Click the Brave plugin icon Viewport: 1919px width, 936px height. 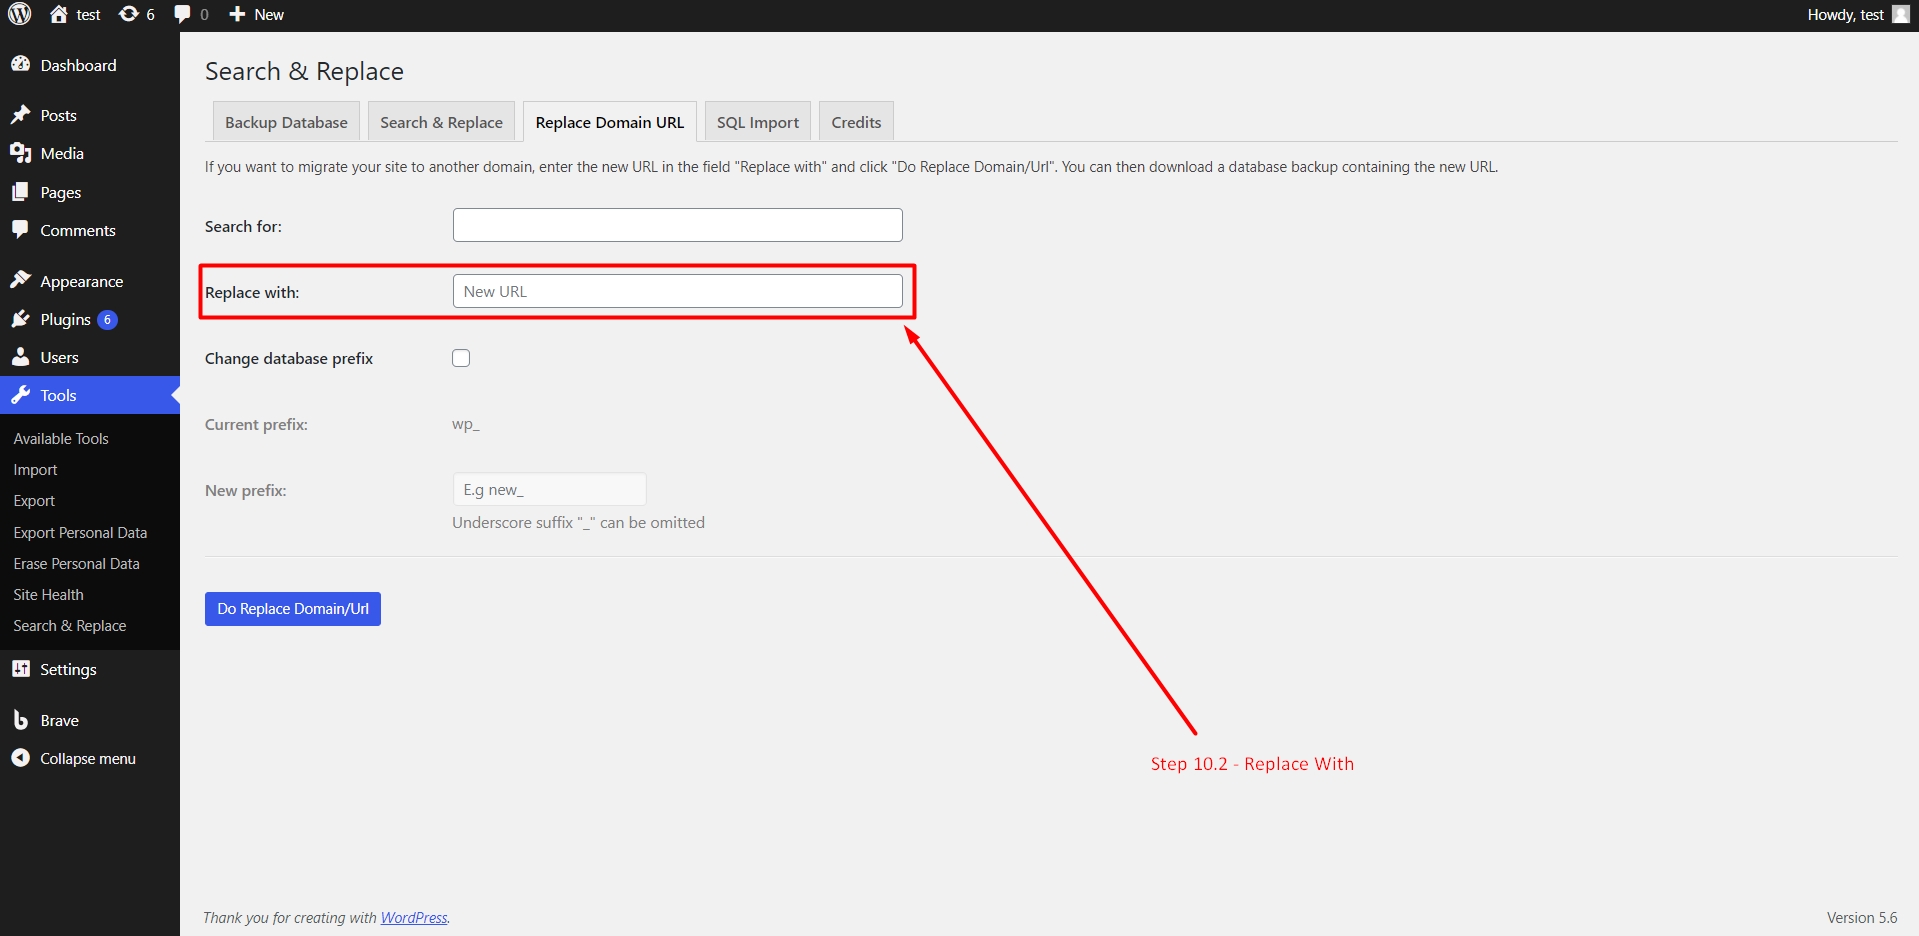(21, 720)
